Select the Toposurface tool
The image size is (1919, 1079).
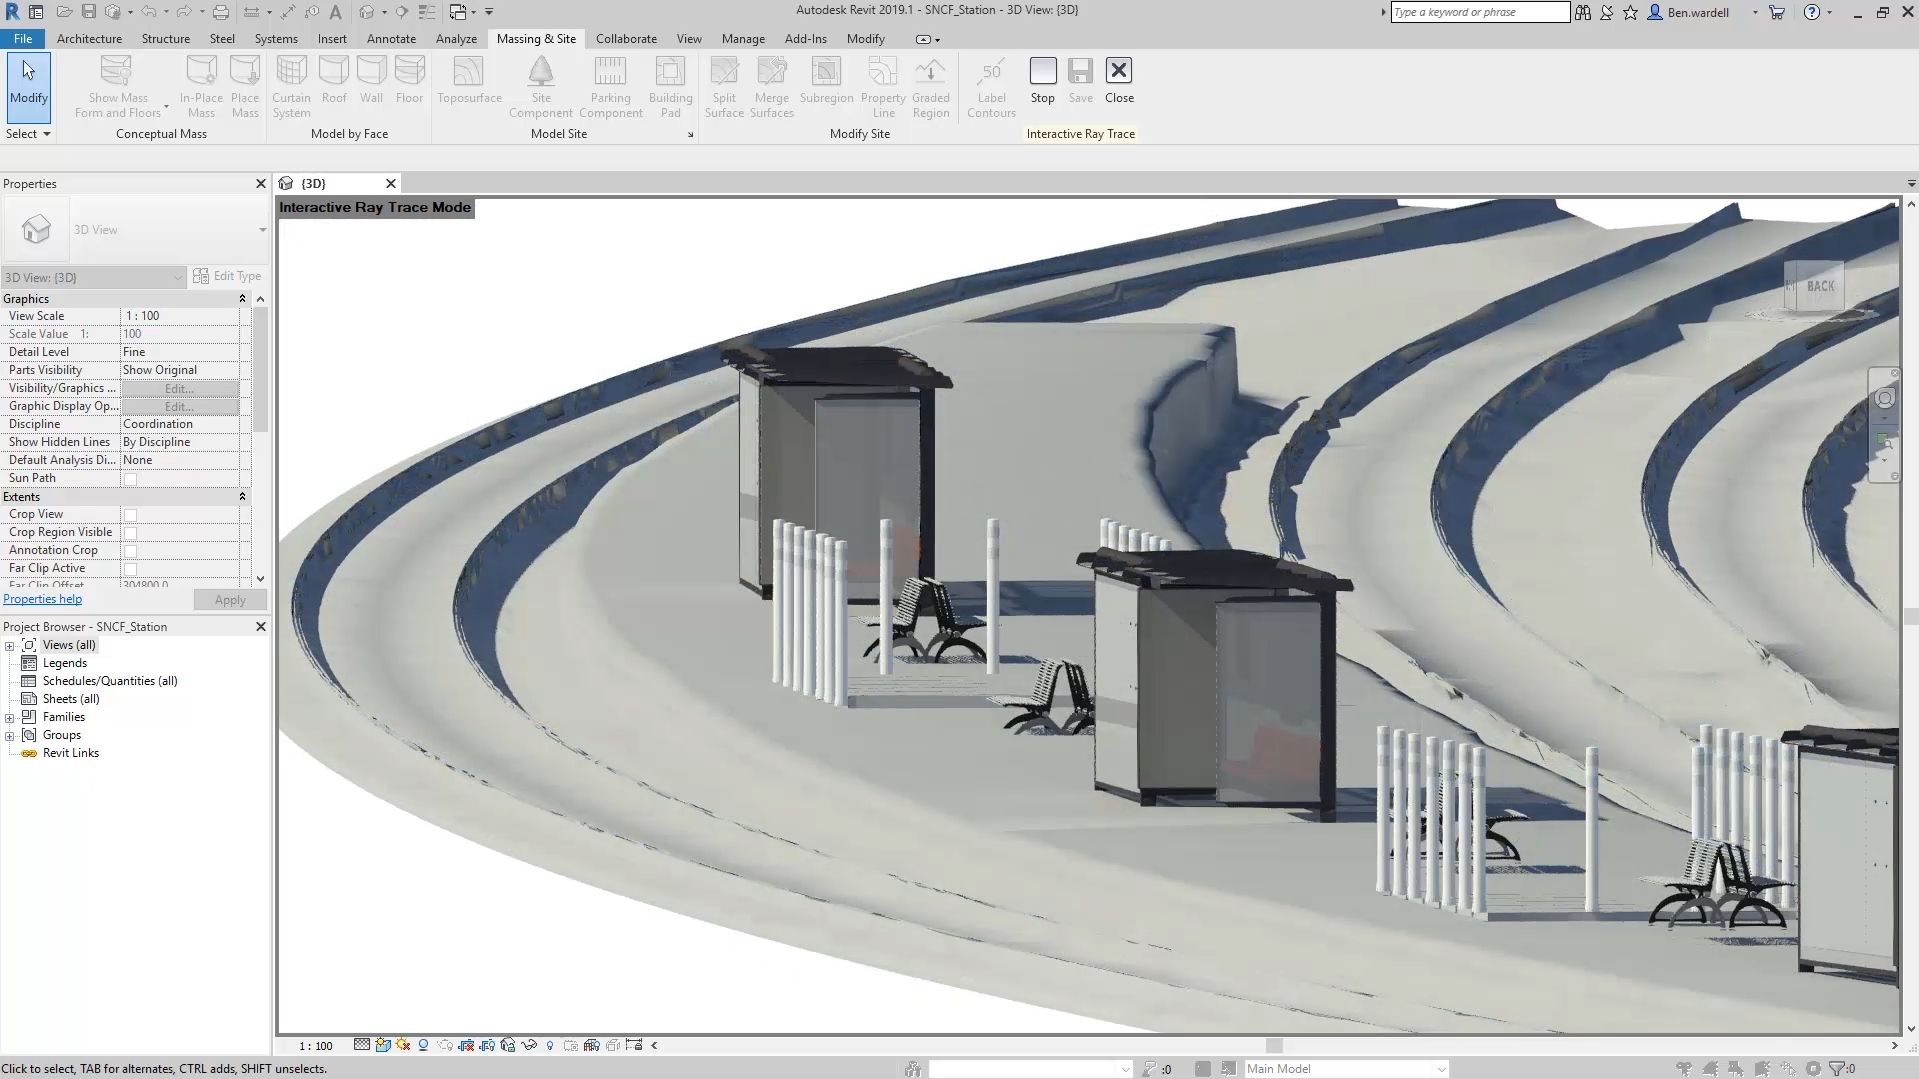pyautogui.click(x=468, y=85)
